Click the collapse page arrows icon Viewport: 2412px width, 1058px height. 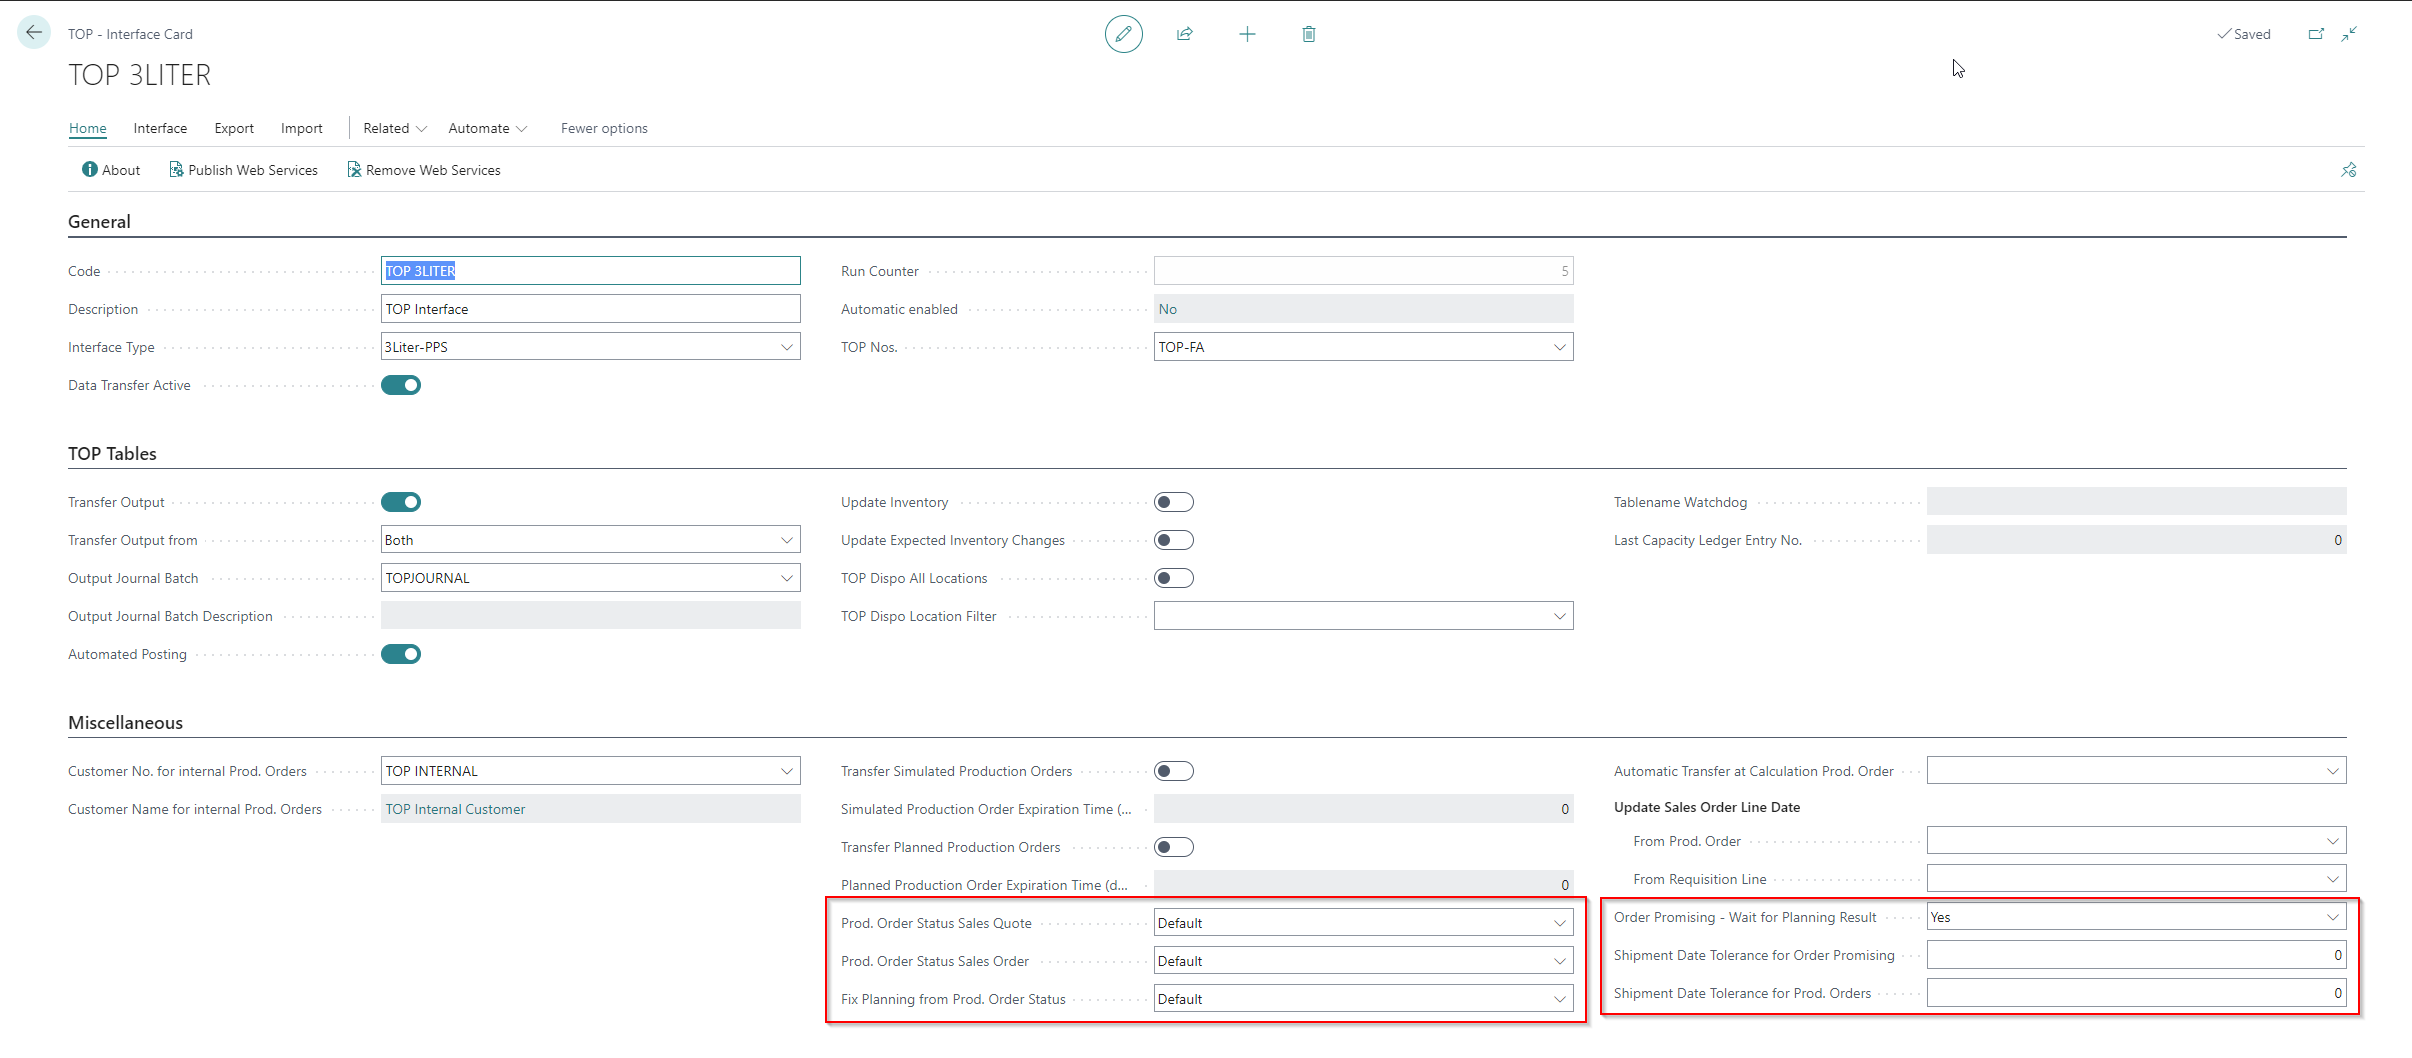(x=2349, y=34)
